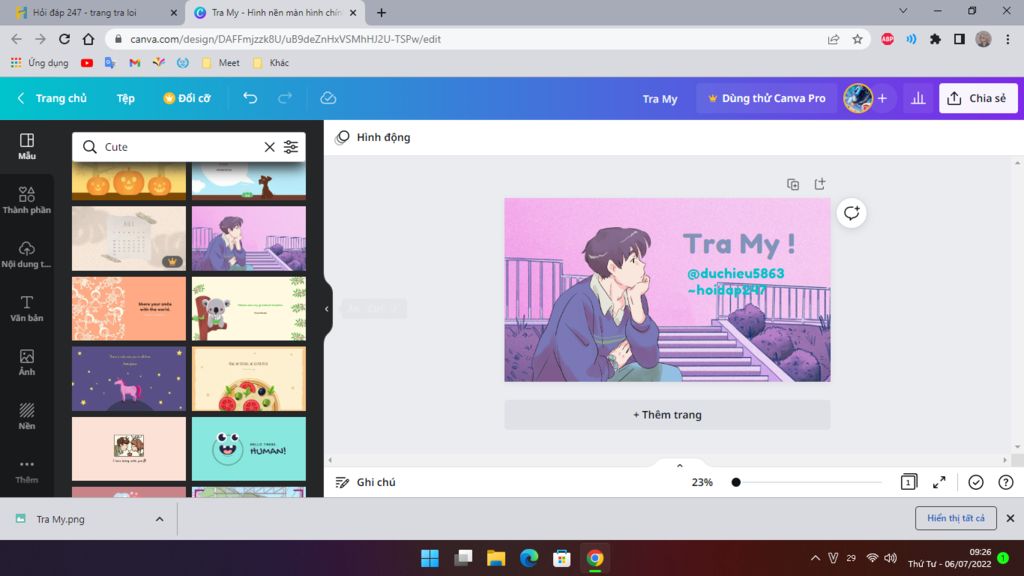The image size is (1024, 576).
Task: Click + Thêm trang to add page
Action: pyautogui.click(x=667, y=415)
